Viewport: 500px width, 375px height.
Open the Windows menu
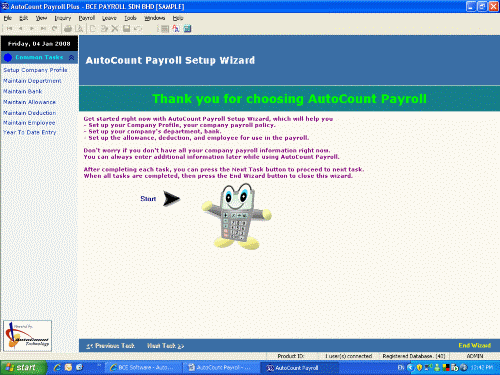pyautogui.click(x=154, y=18)
